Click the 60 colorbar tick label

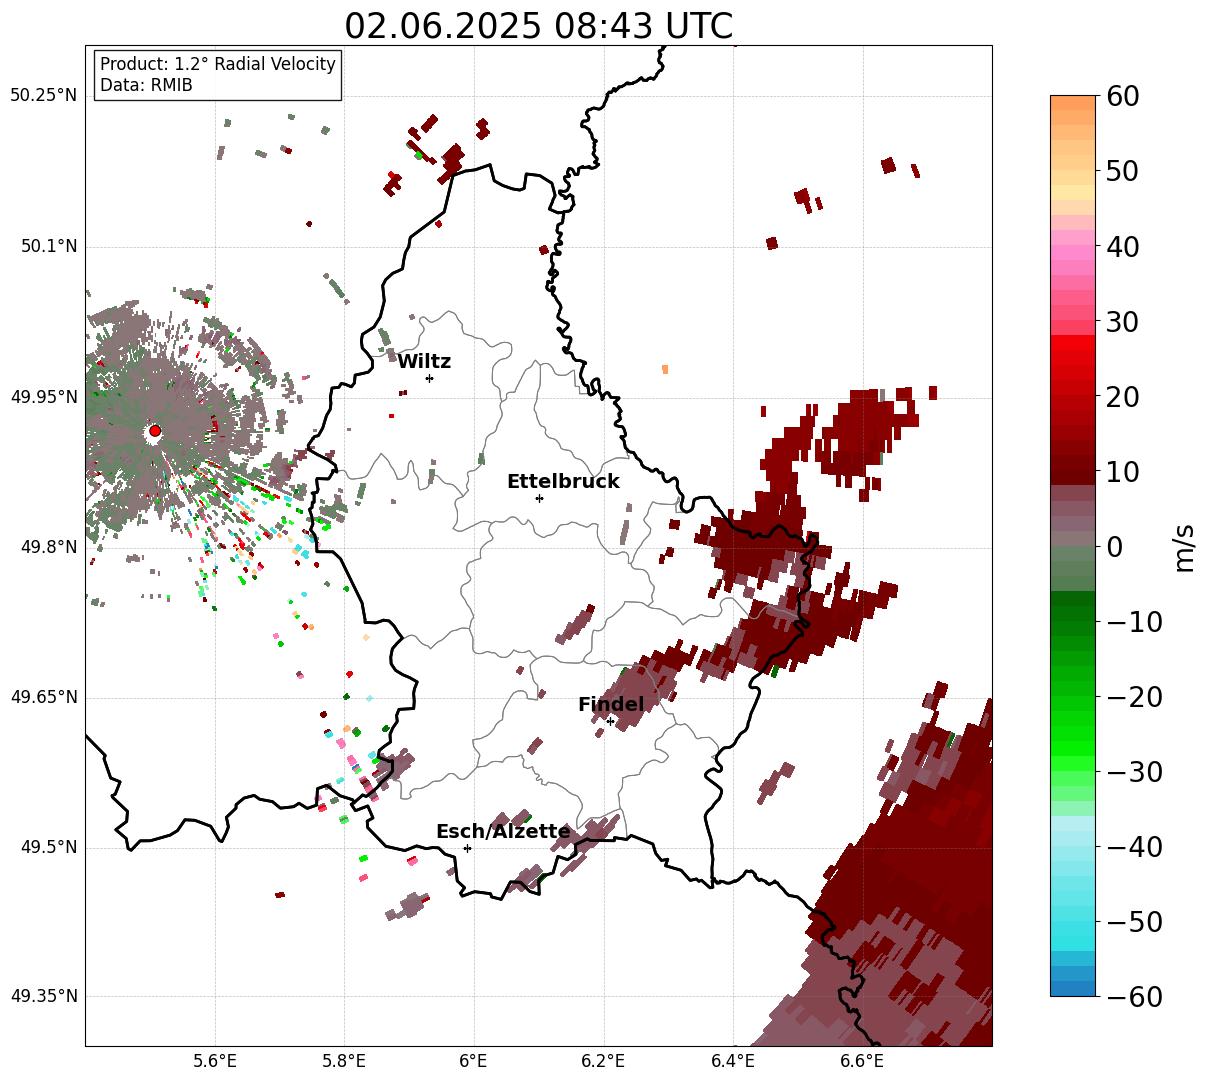click(x=1121, y=96)
